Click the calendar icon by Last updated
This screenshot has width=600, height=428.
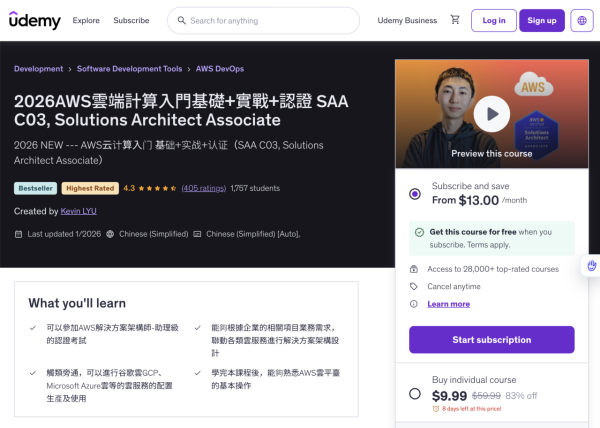(18, 234)
